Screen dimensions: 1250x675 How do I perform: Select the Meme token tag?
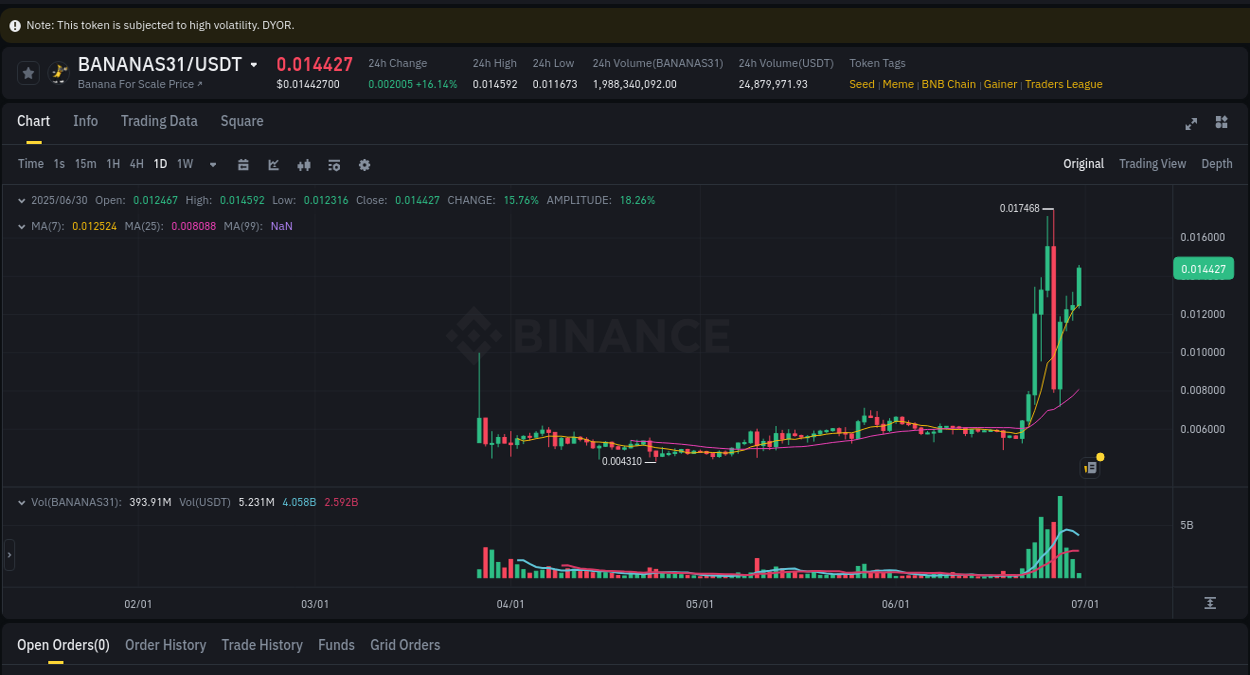pos(898,84)
